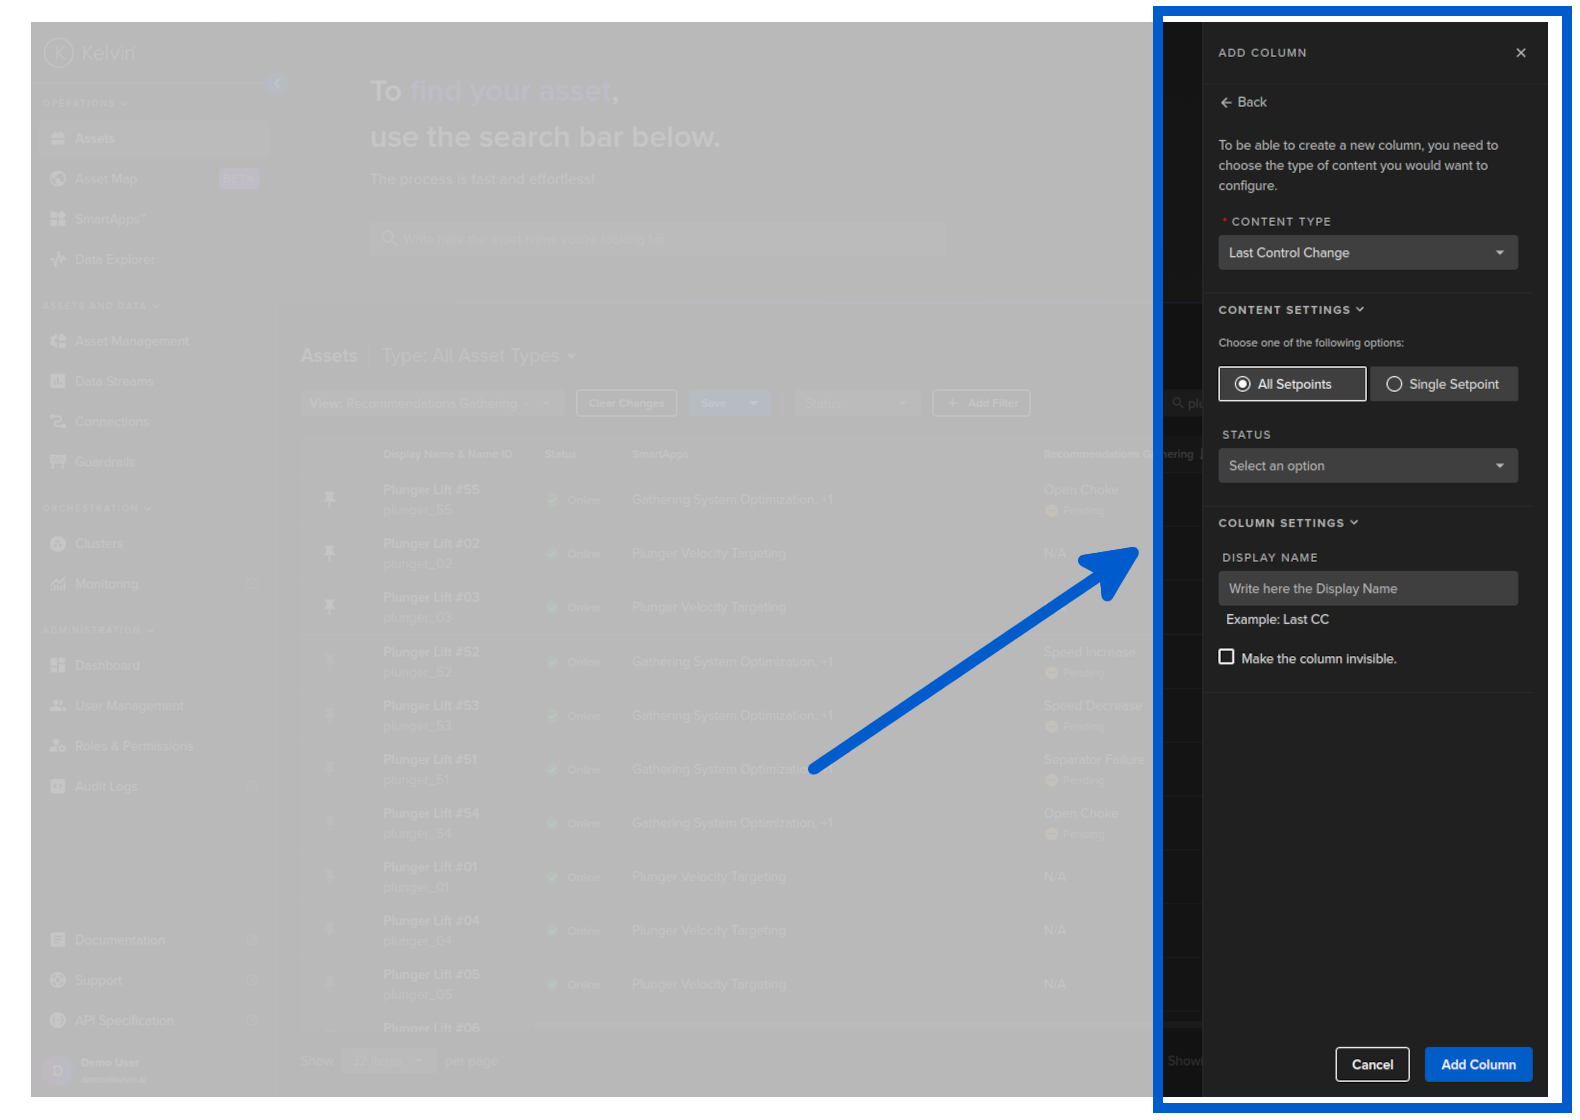Image resolution: width=1580 pixels, height=1120 pixels.
Task: Click the Back arrow link
Action: click(x=1242, y=102)
